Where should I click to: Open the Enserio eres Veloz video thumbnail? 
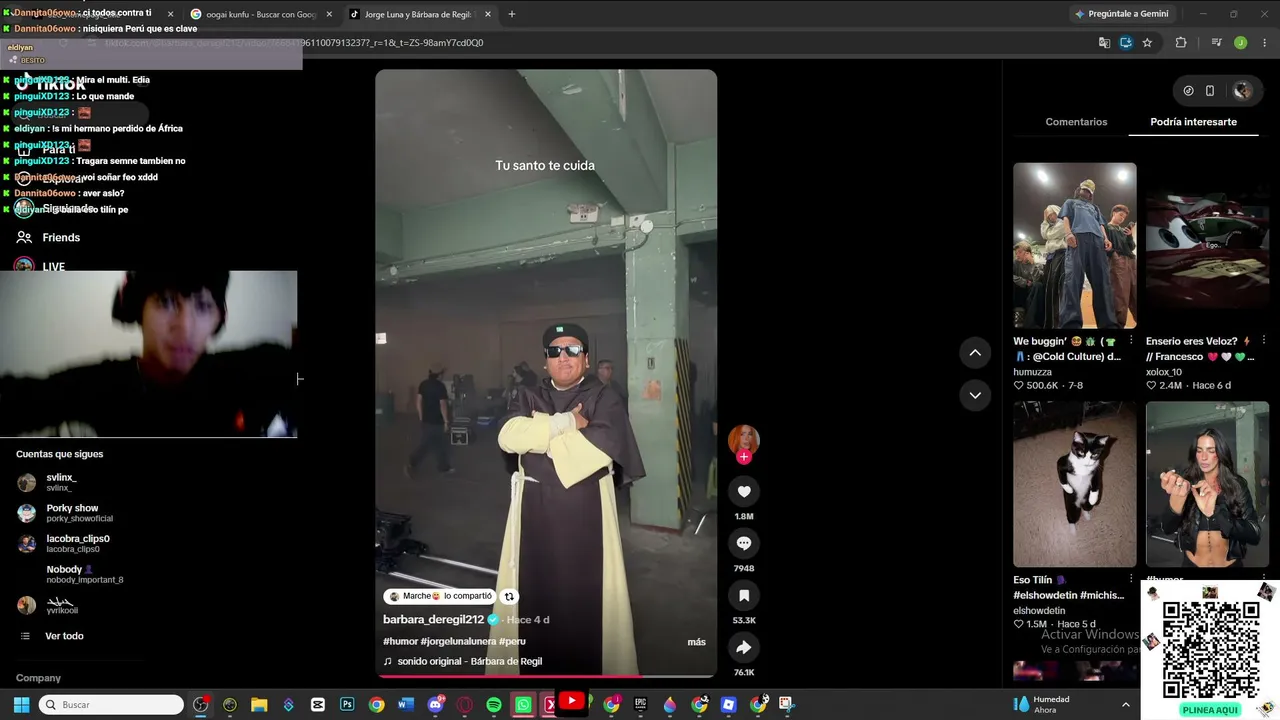[1207, 246]
